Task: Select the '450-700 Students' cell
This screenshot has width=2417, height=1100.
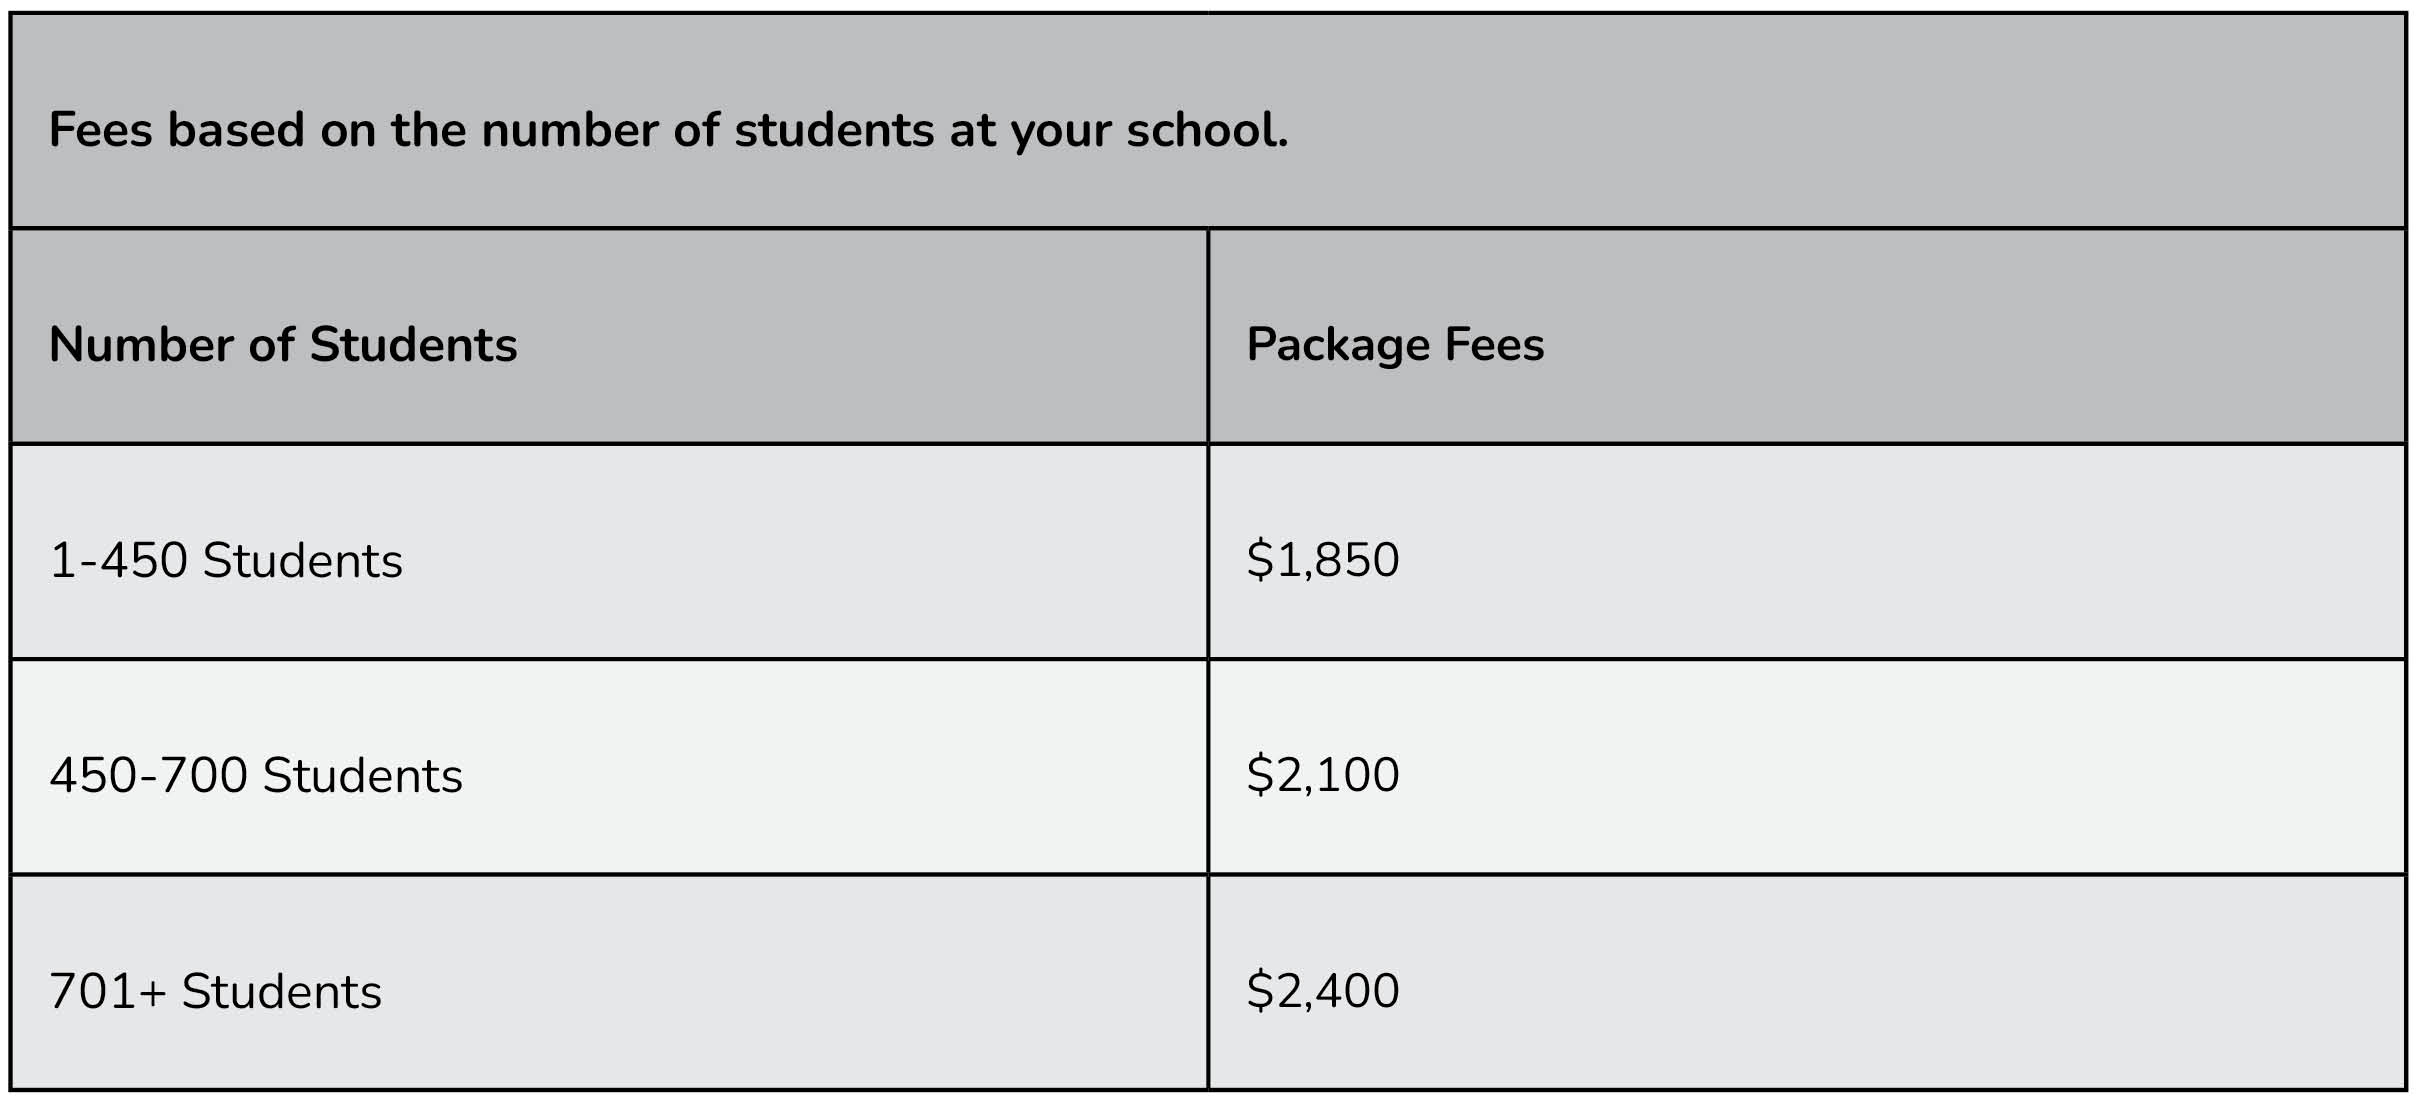Action: pyautogui.click(x=256, y=776)
